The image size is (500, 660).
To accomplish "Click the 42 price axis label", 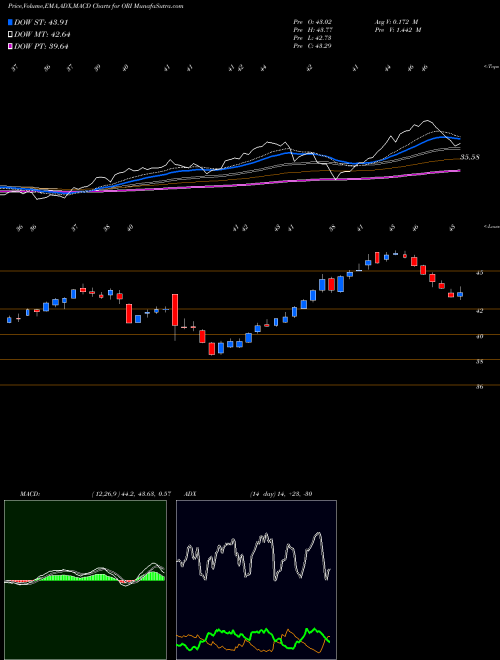I will coord(479,311).
